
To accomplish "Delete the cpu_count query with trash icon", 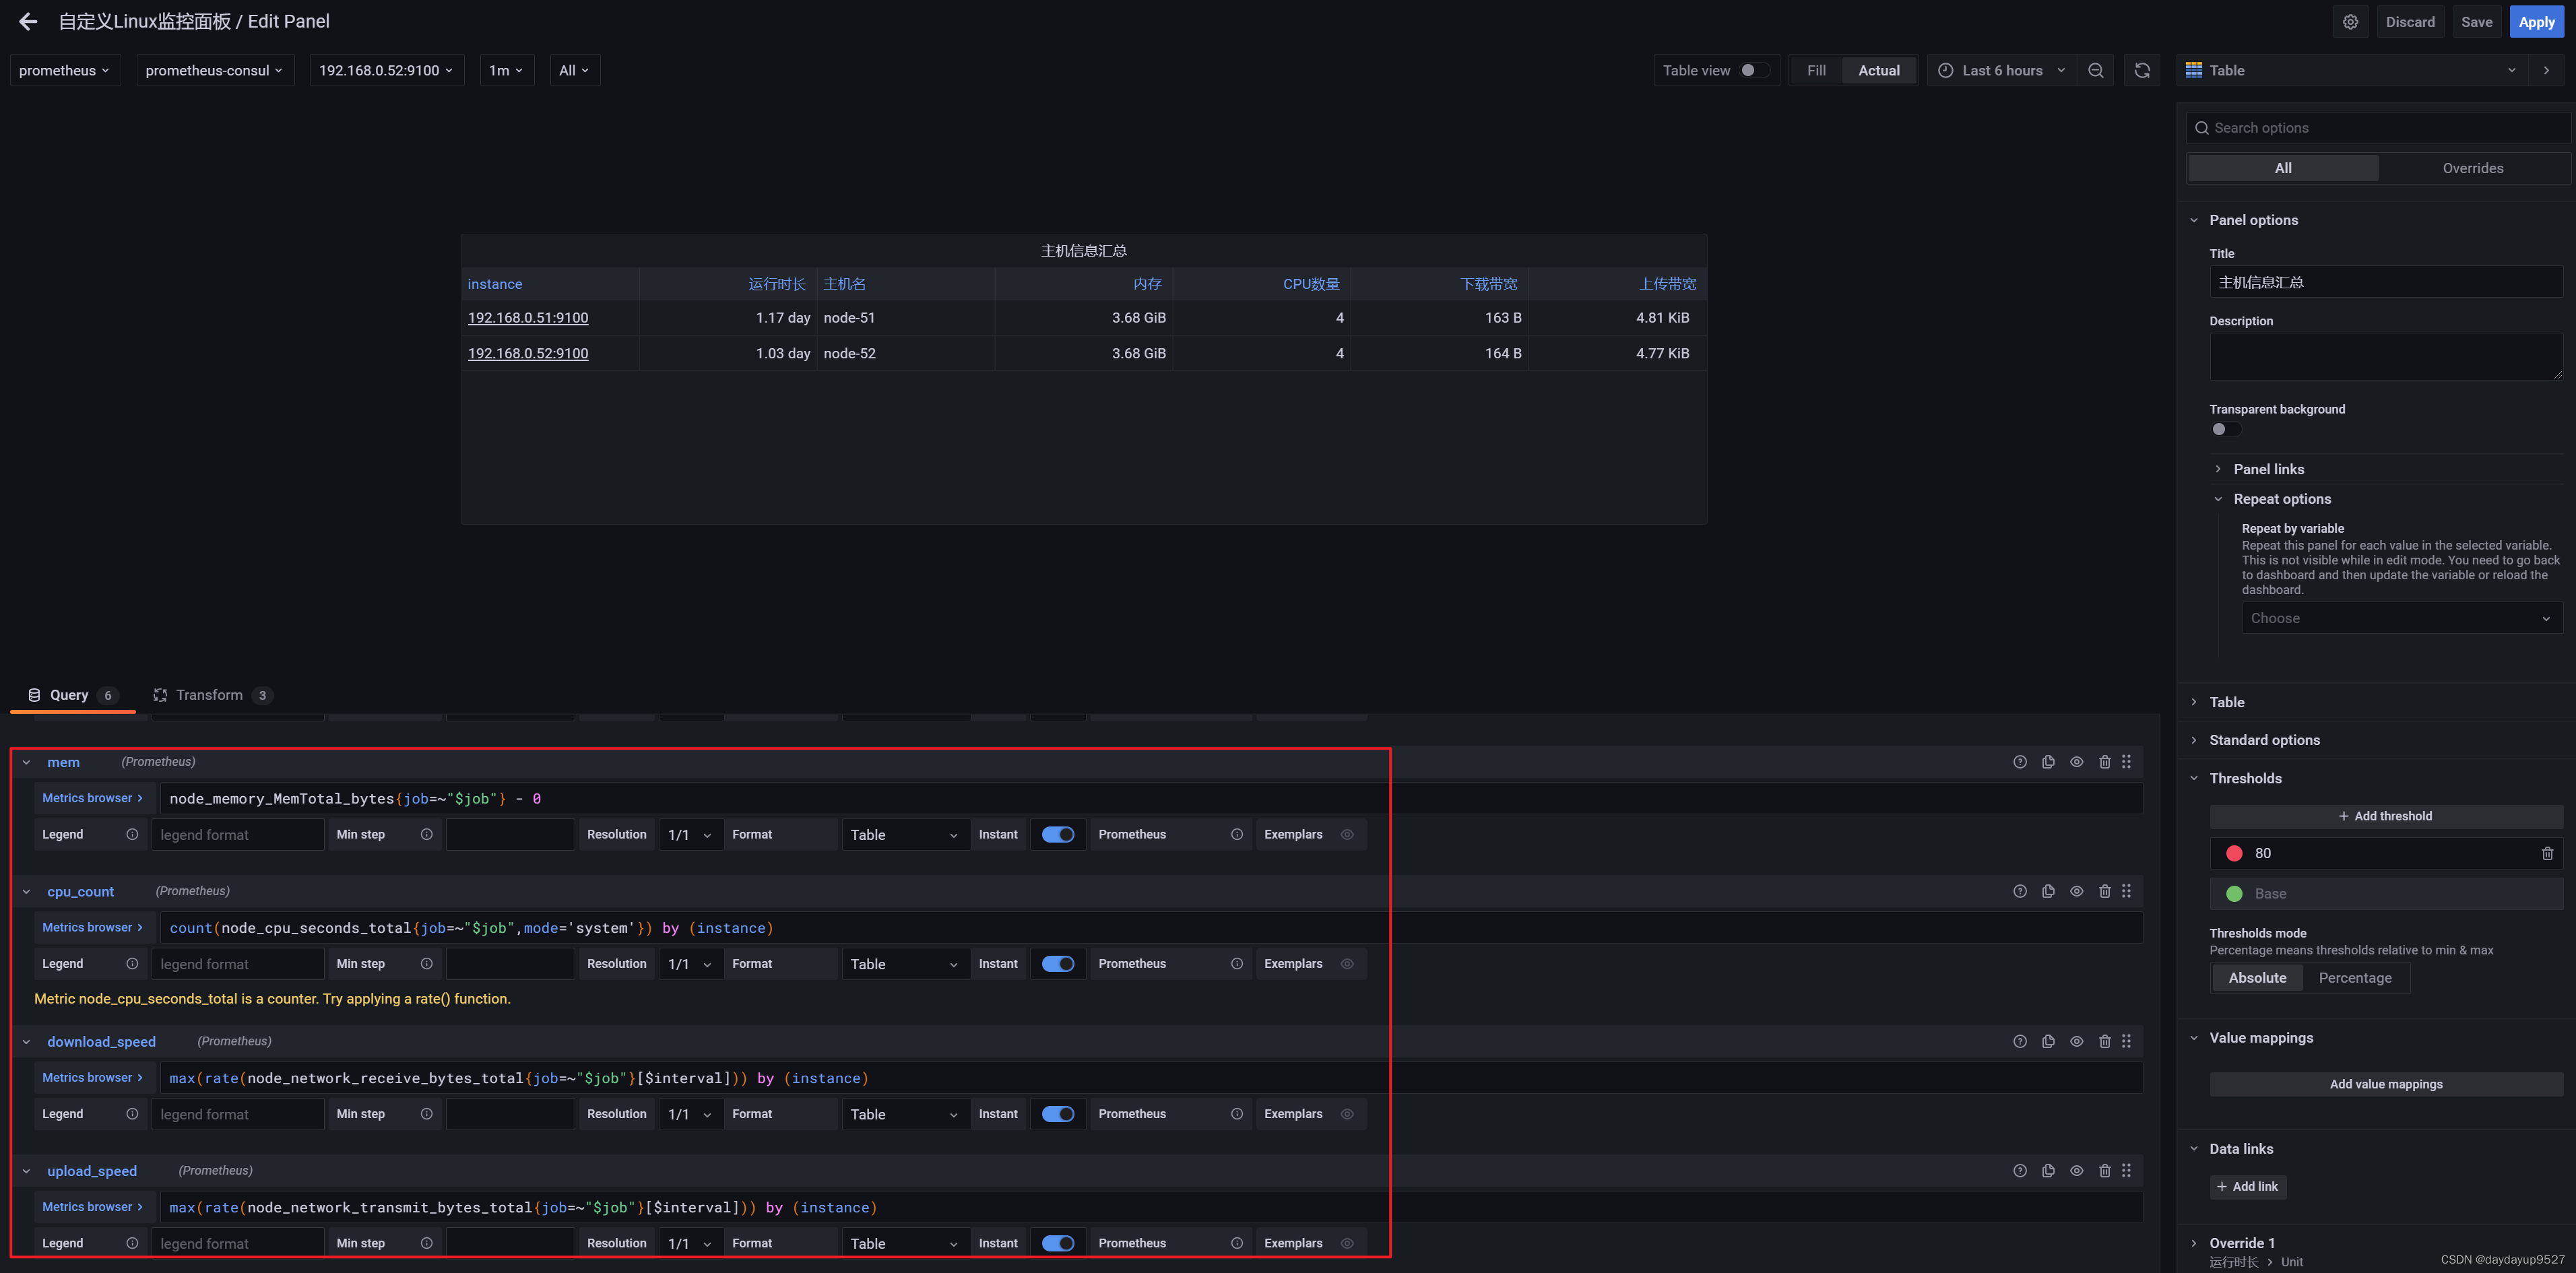I will click(x=2104, y=891).
